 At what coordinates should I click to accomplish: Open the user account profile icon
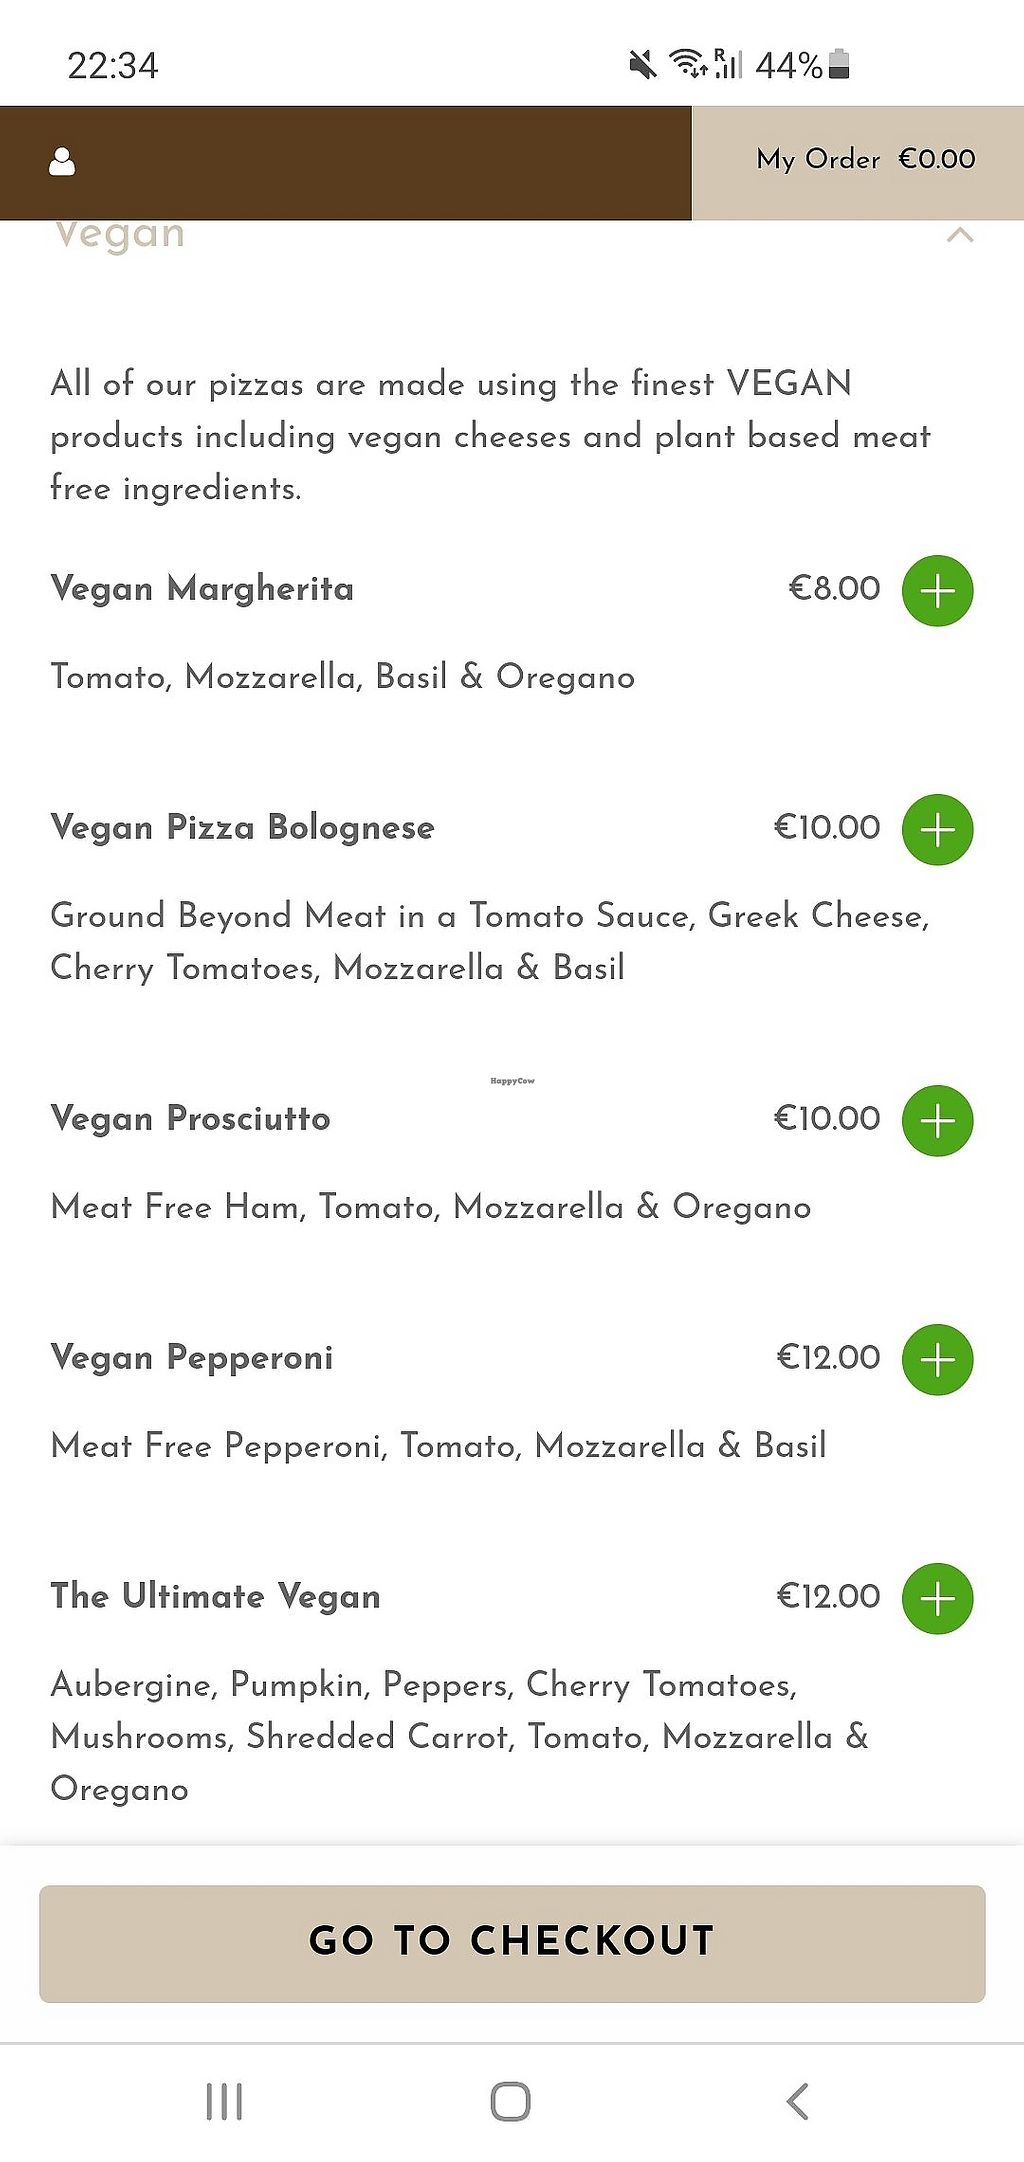pos(62,162)
